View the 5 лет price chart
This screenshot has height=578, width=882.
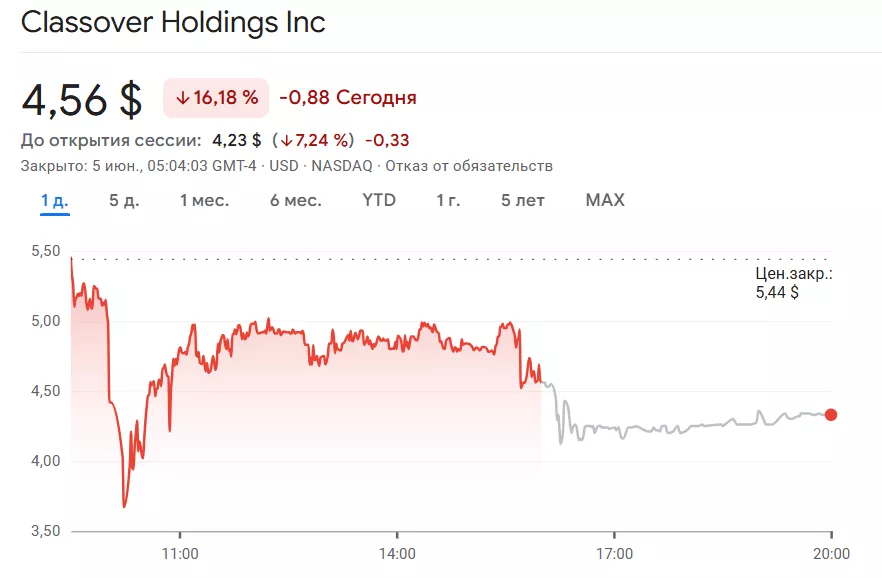coord(523,200)
